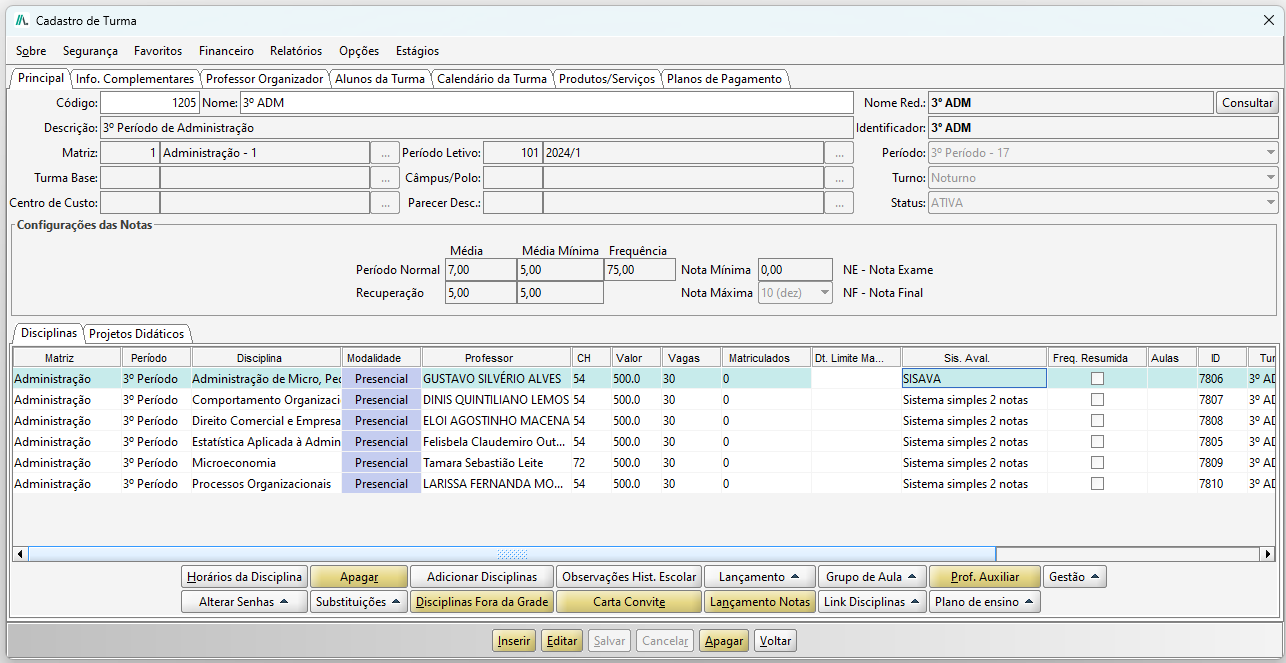Open the Estágios menu

coord(417,51)
